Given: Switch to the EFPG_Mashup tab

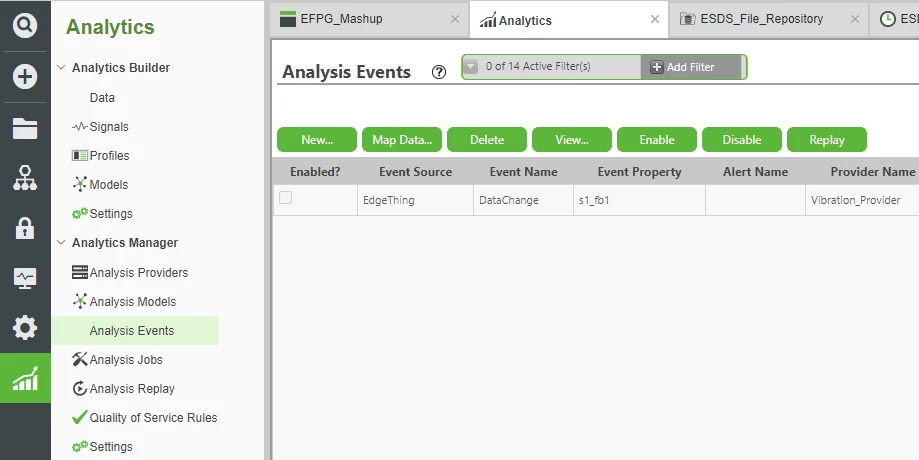Looking at the screenshot, I should [369, 19].
